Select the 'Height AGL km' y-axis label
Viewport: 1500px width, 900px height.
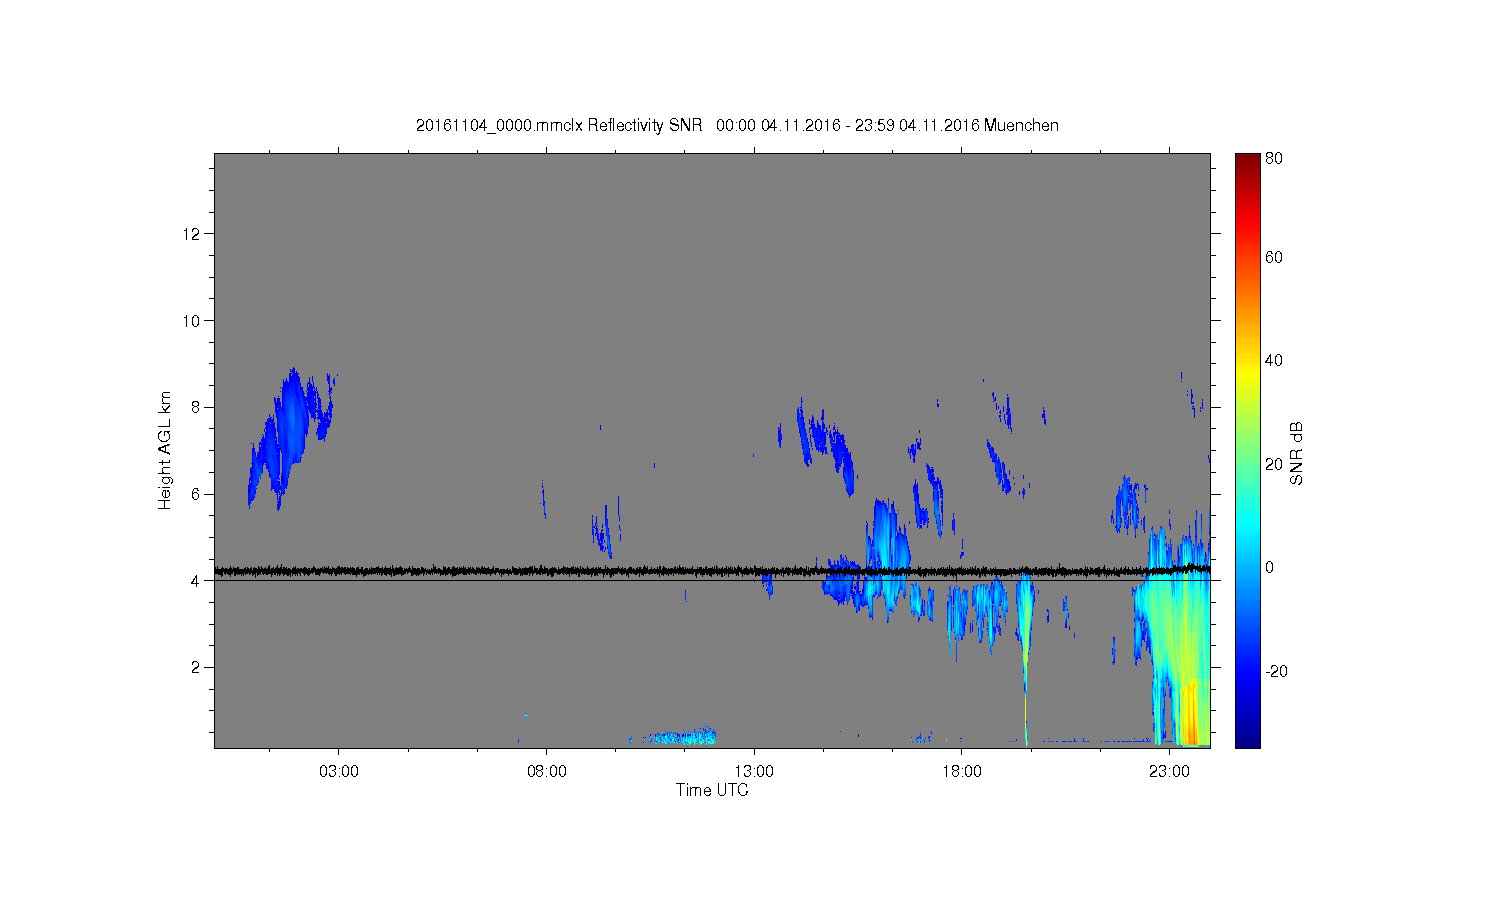click(164, 450)
